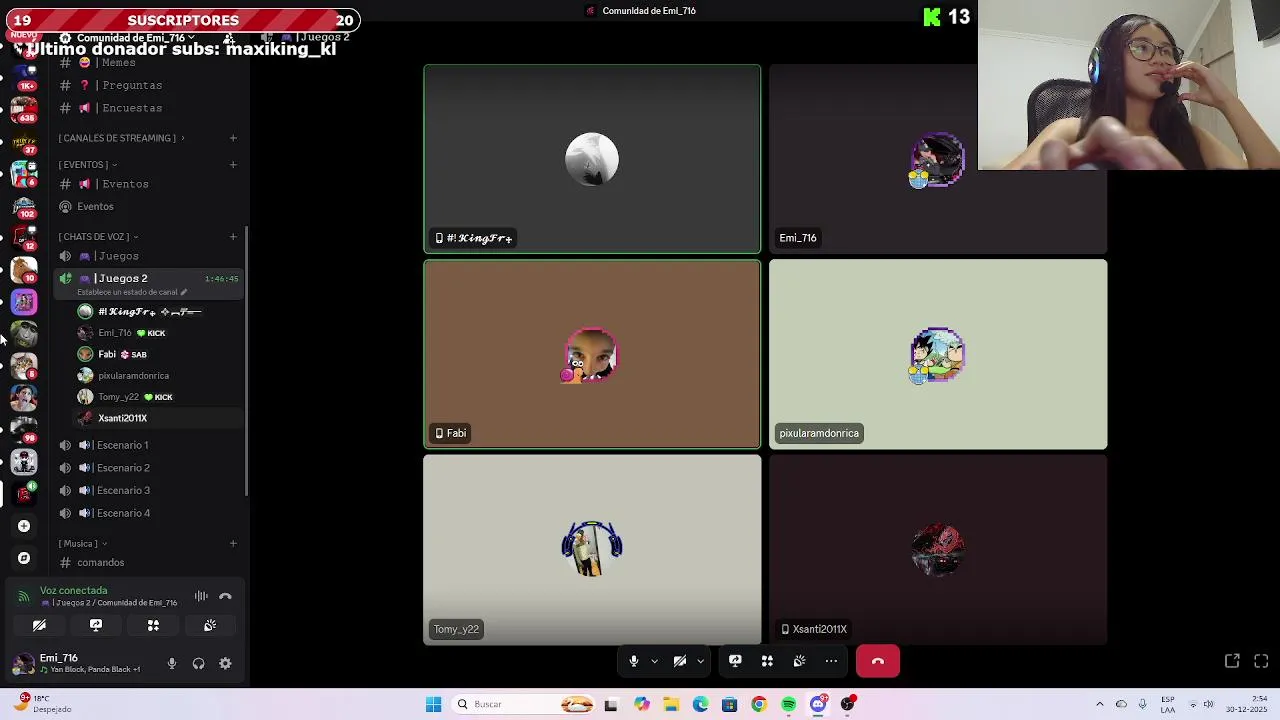
Task: Toggle mute in the Emi_716 user panel
Action: [x=172, y=663]
